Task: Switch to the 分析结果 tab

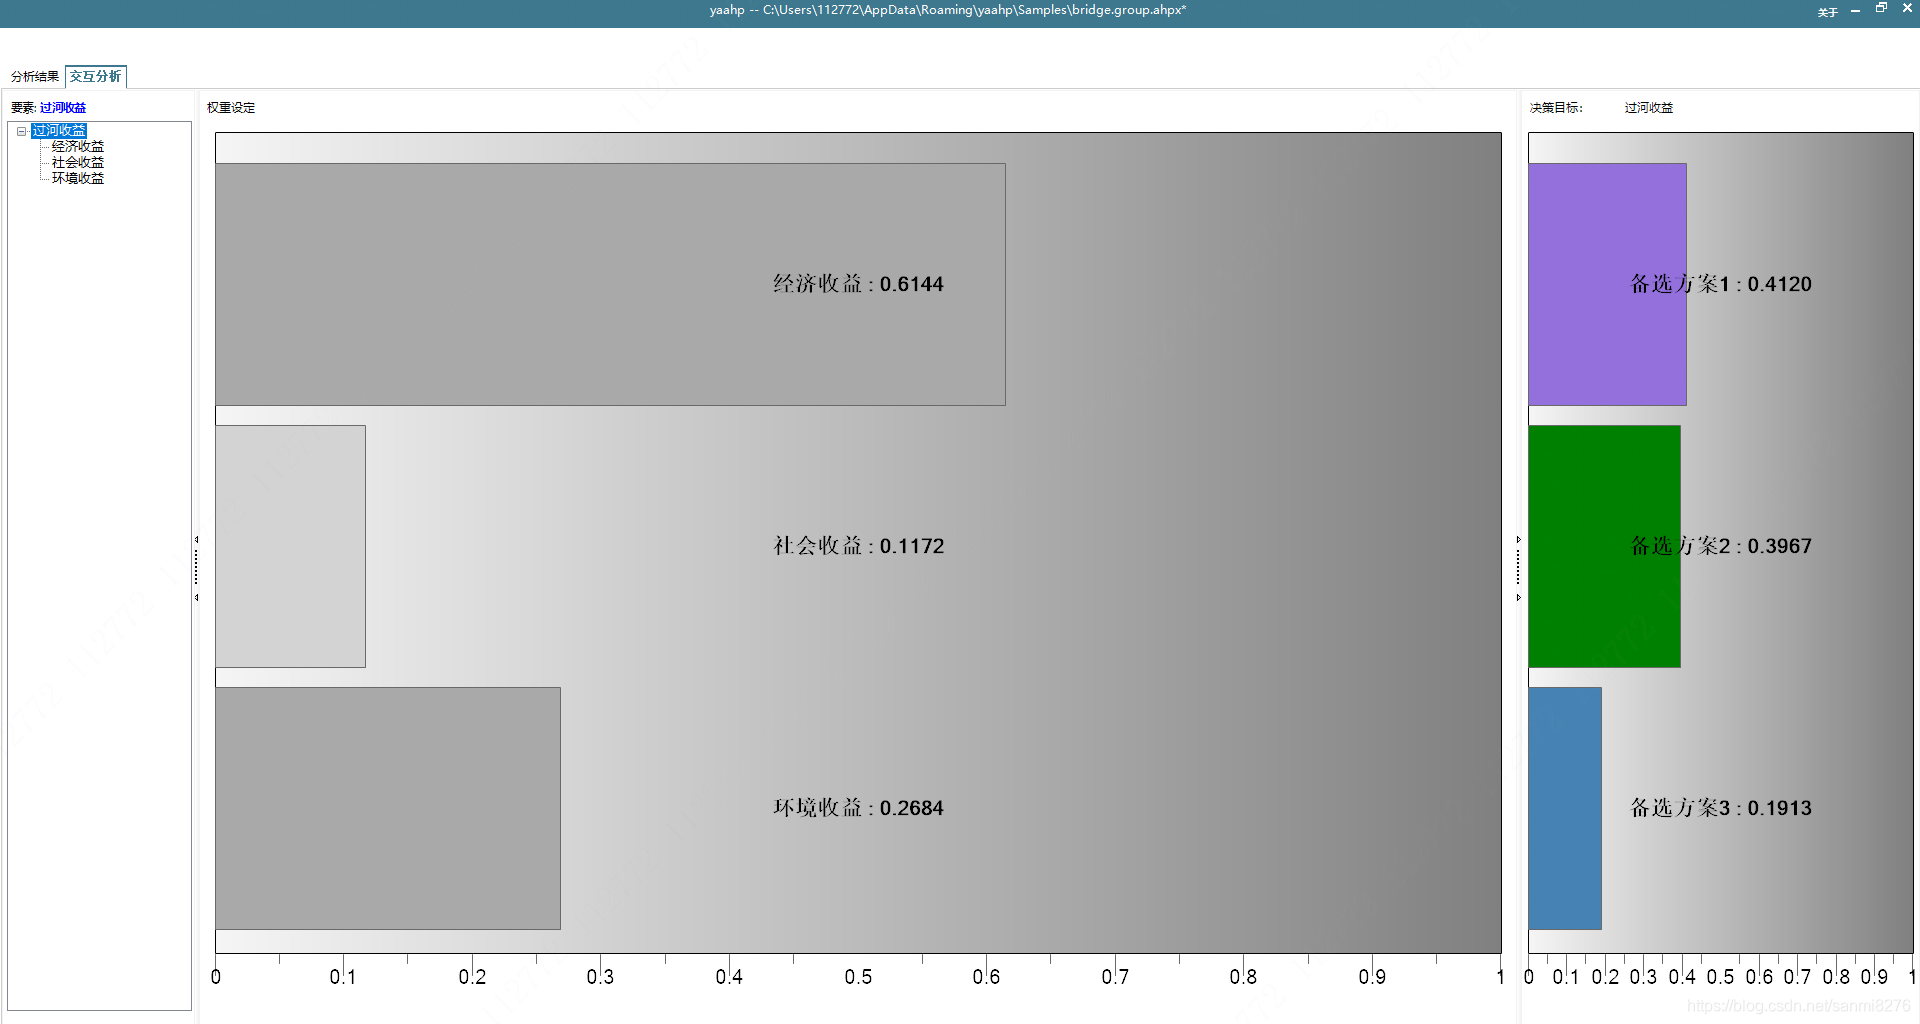Action: 32,75
